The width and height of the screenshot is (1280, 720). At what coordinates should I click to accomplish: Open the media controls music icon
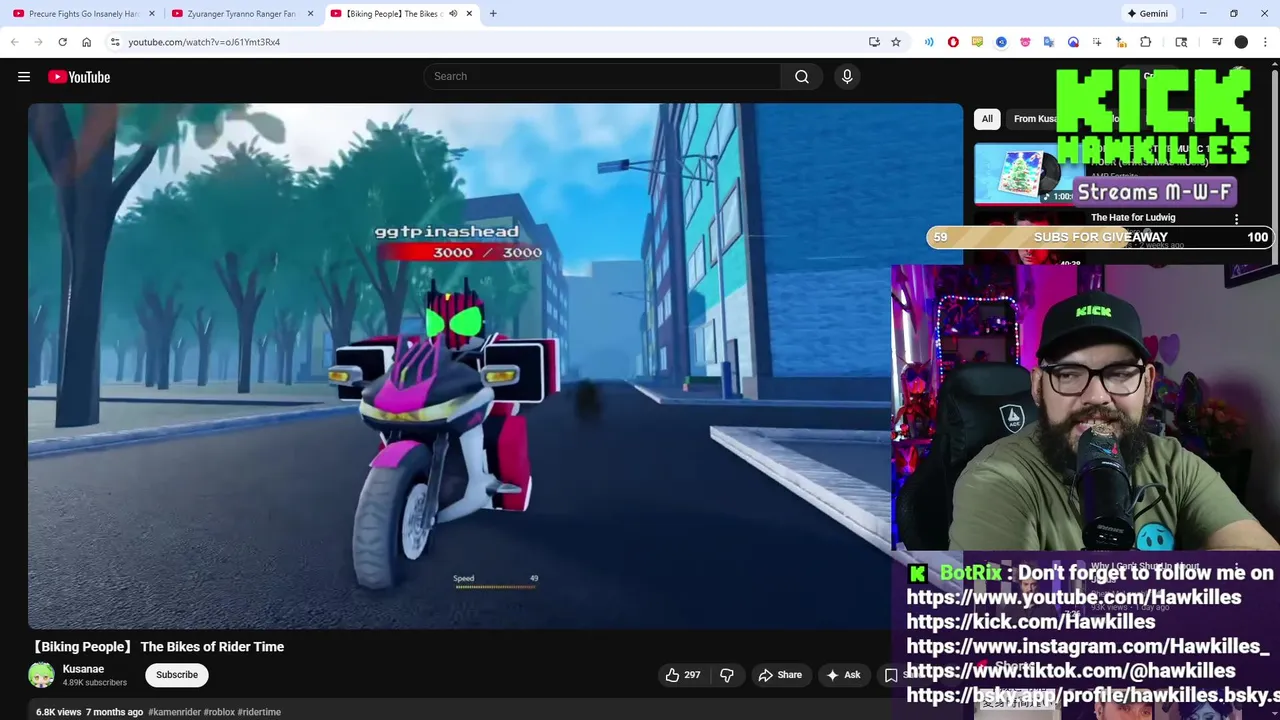[x=1217, y=42]
